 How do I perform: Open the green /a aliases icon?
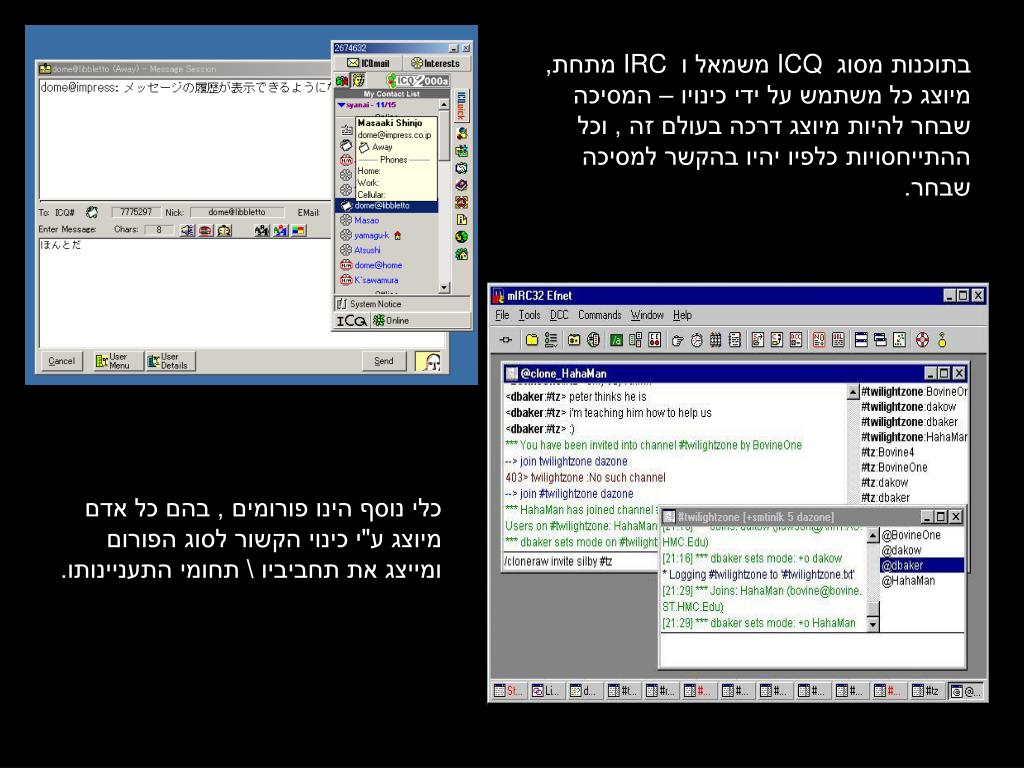616,340
